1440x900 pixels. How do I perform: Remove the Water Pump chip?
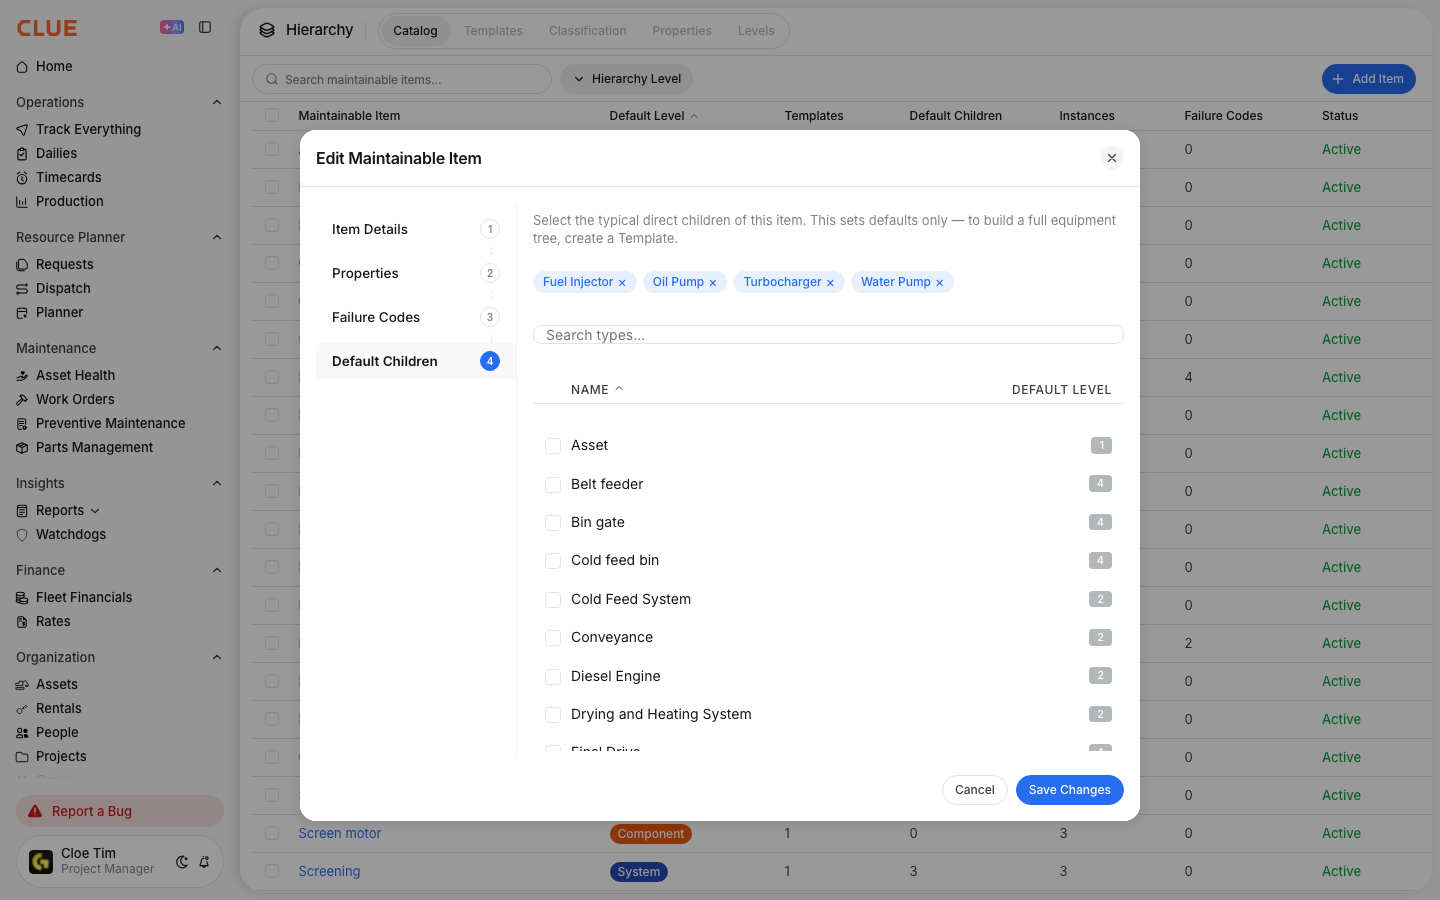click(x=939, y=283)
